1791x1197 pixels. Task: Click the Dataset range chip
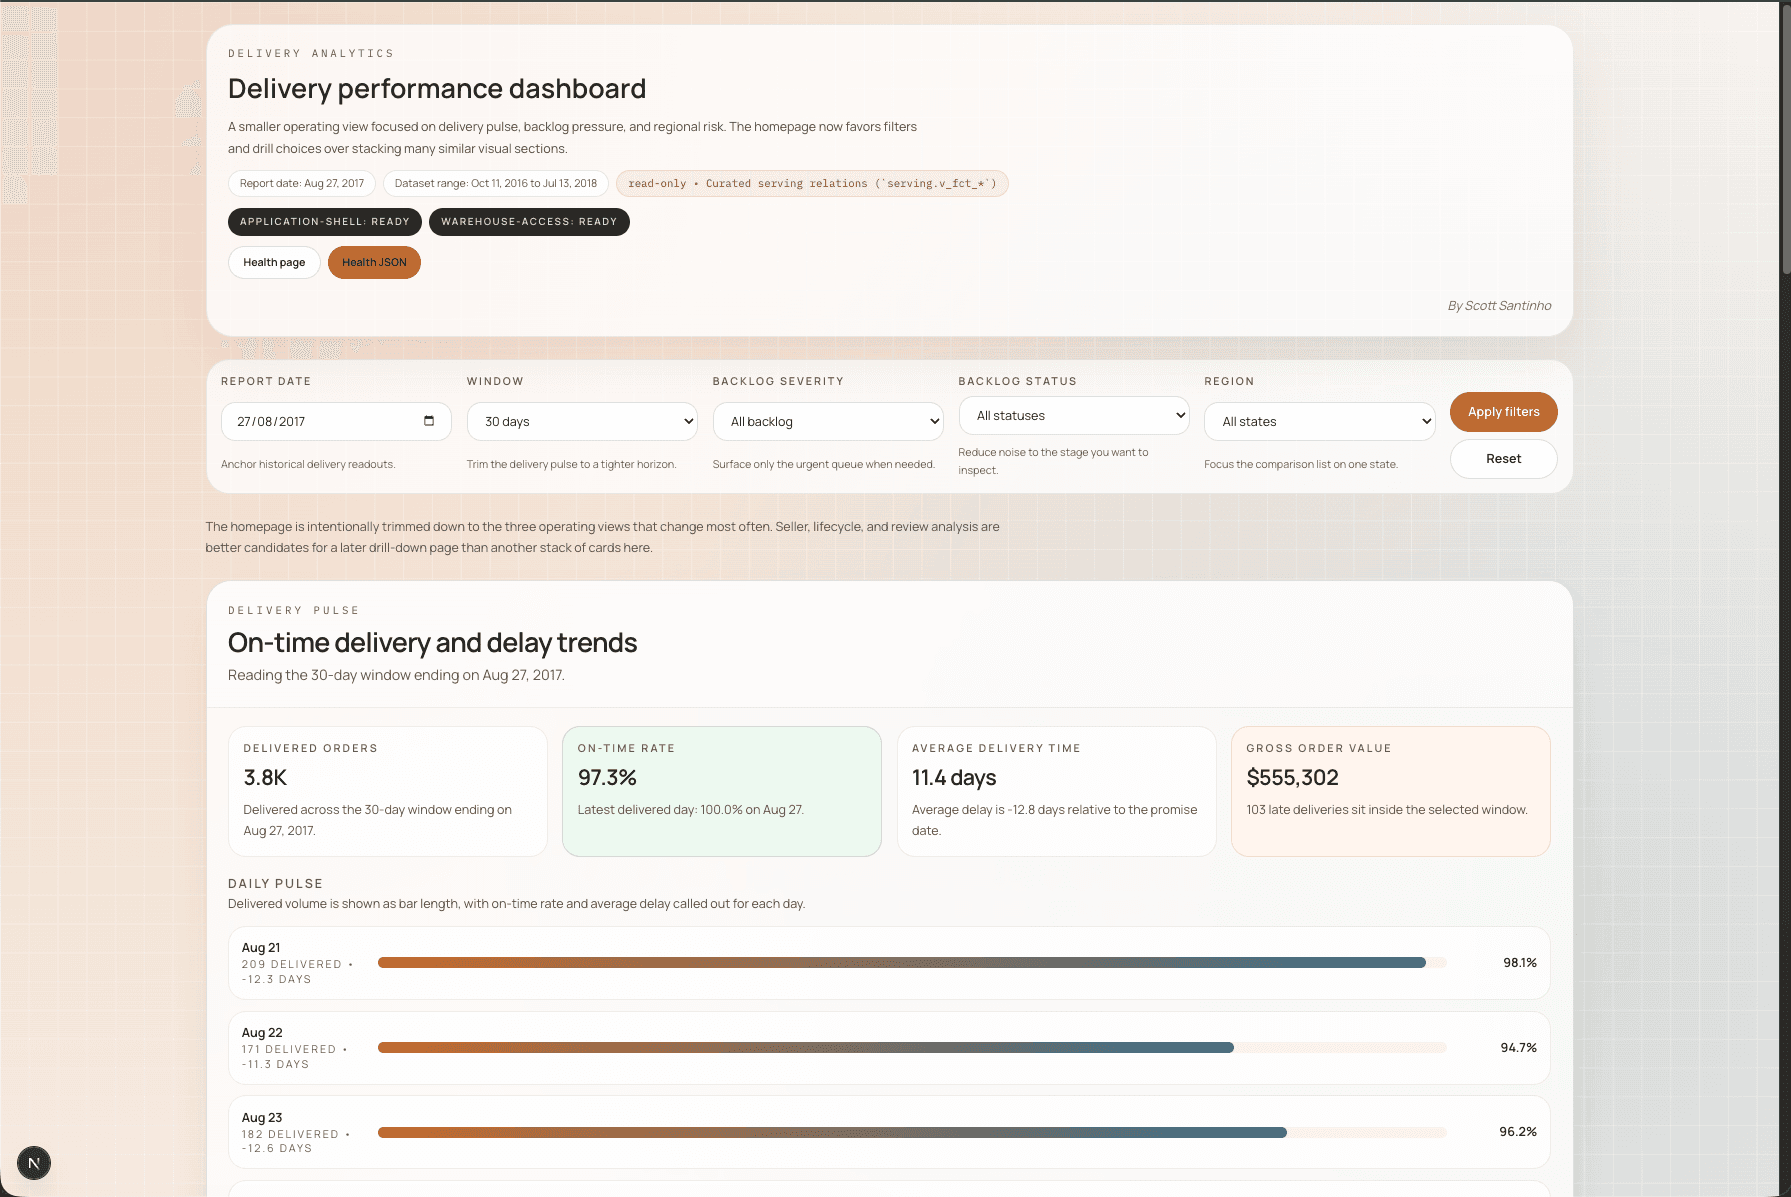496,183
